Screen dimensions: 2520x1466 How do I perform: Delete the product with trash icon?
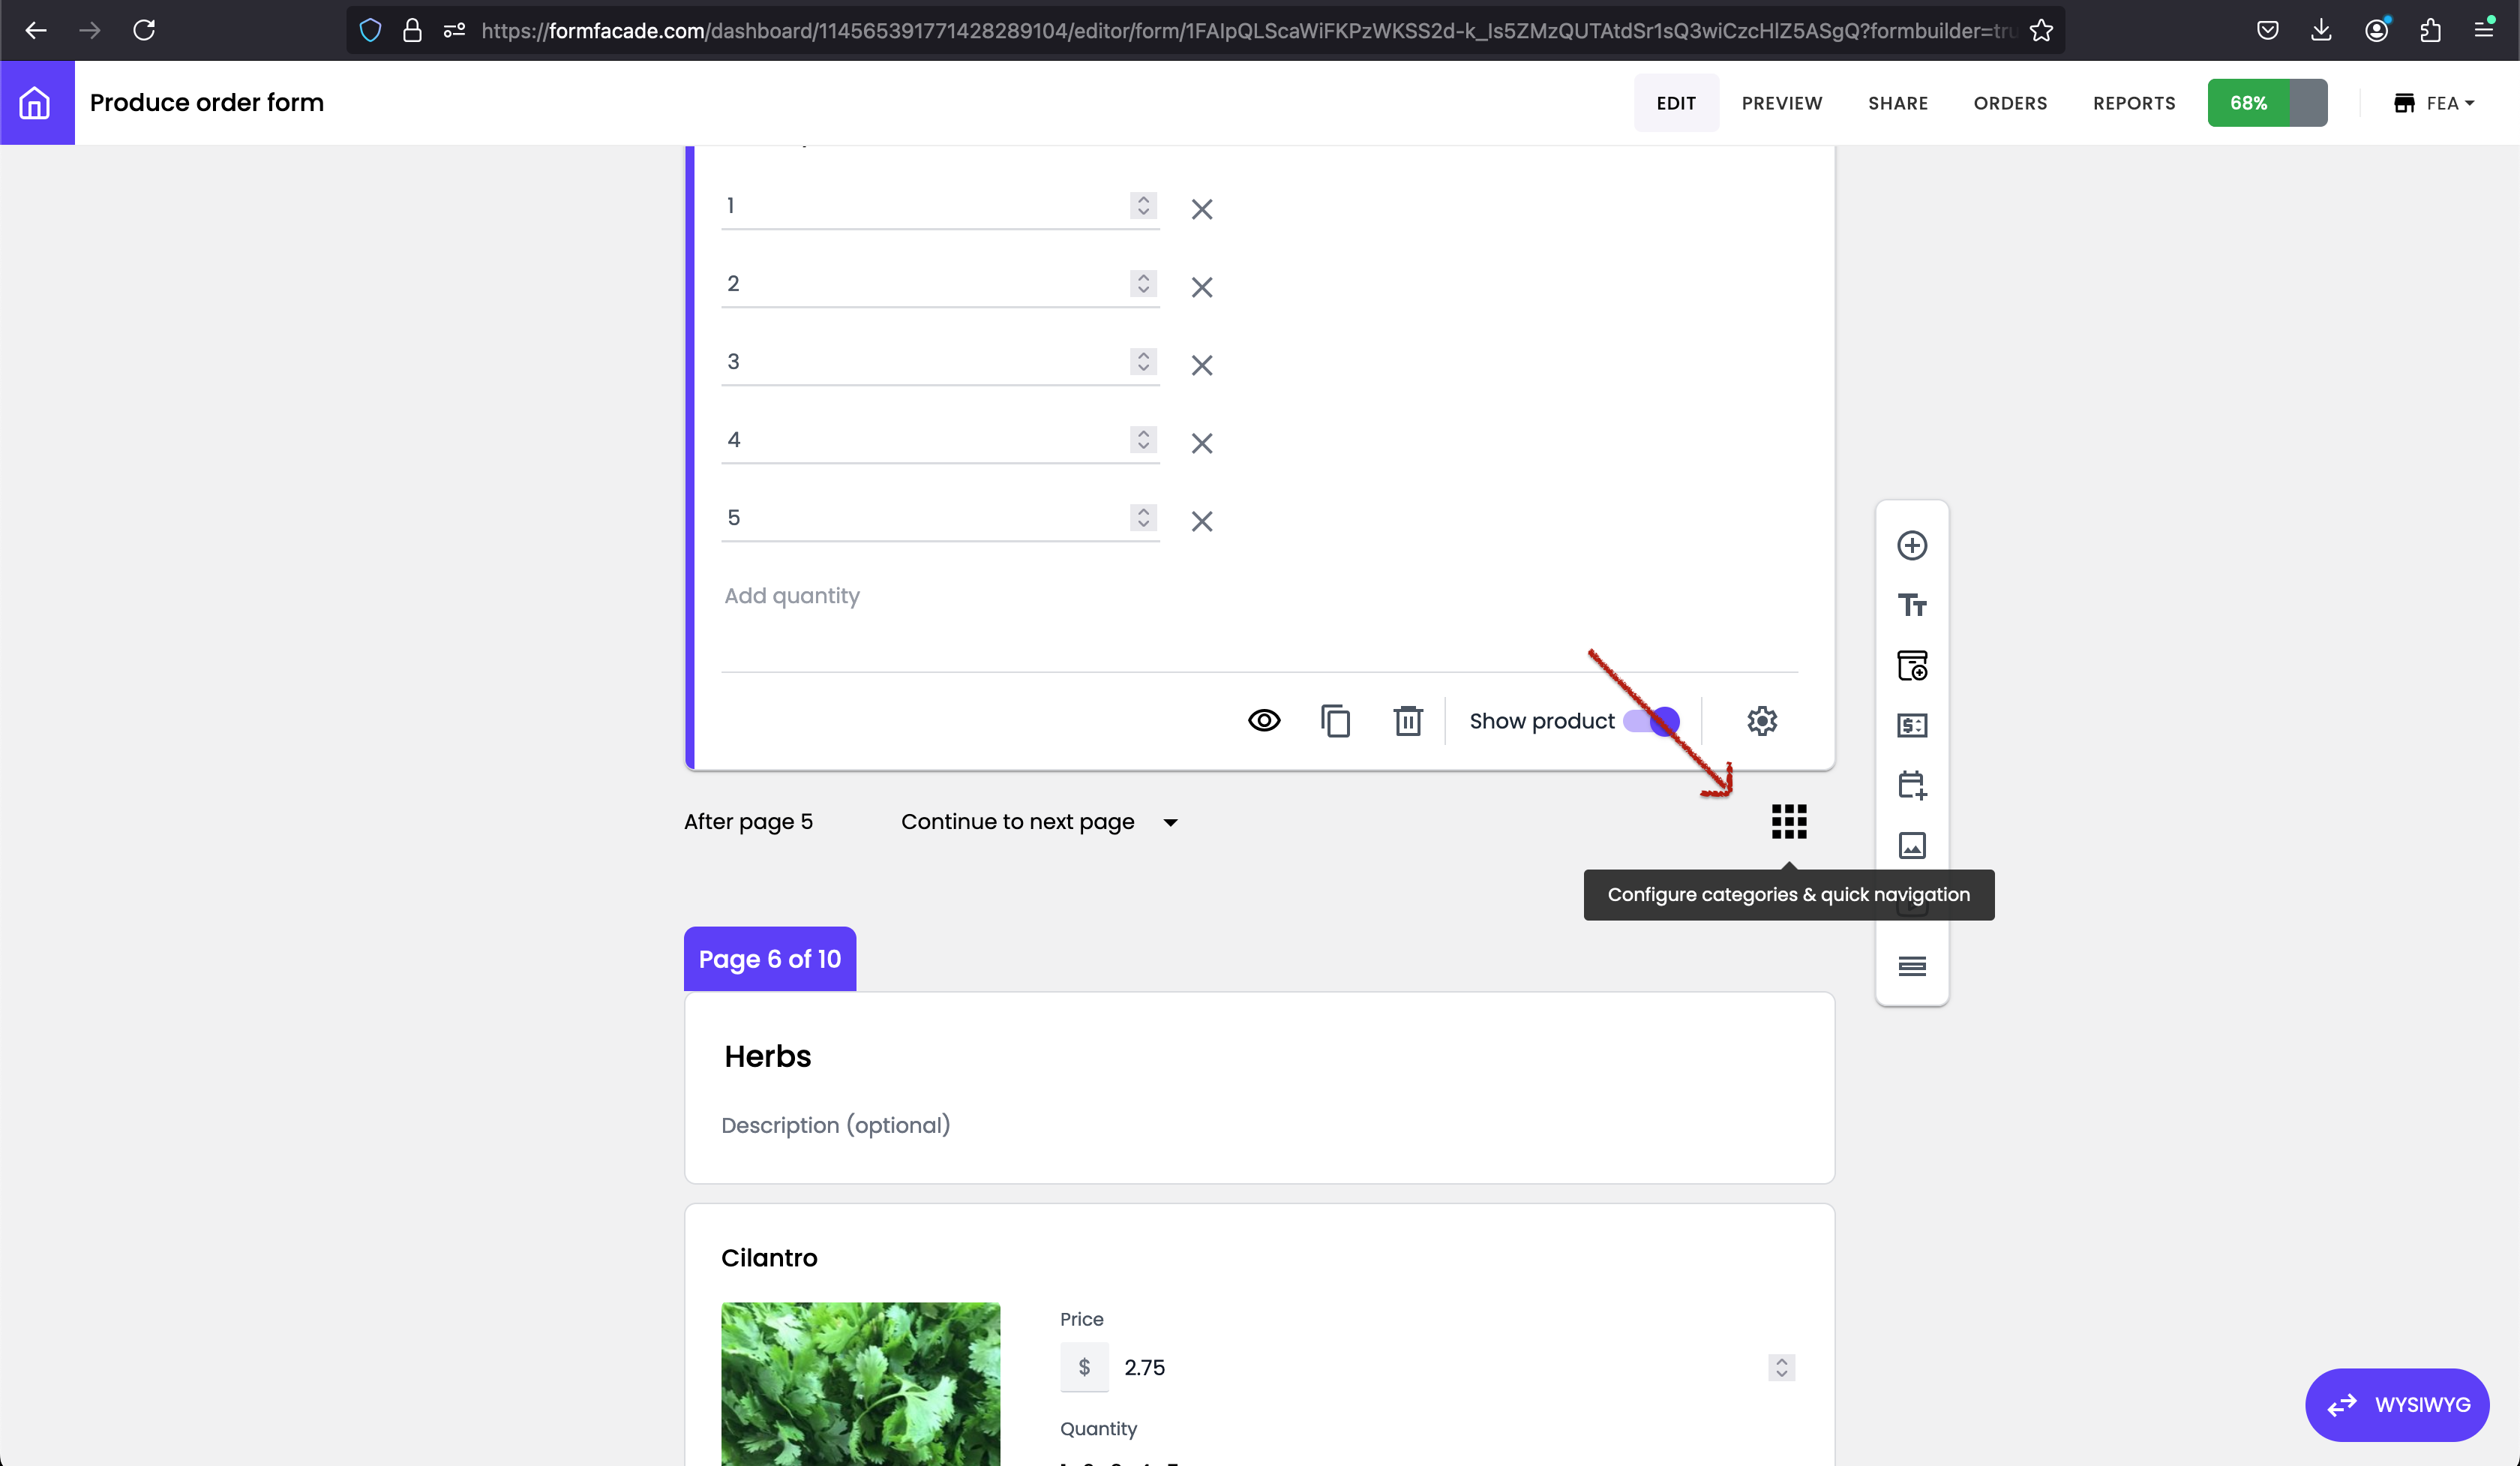tap(1408, 721)
